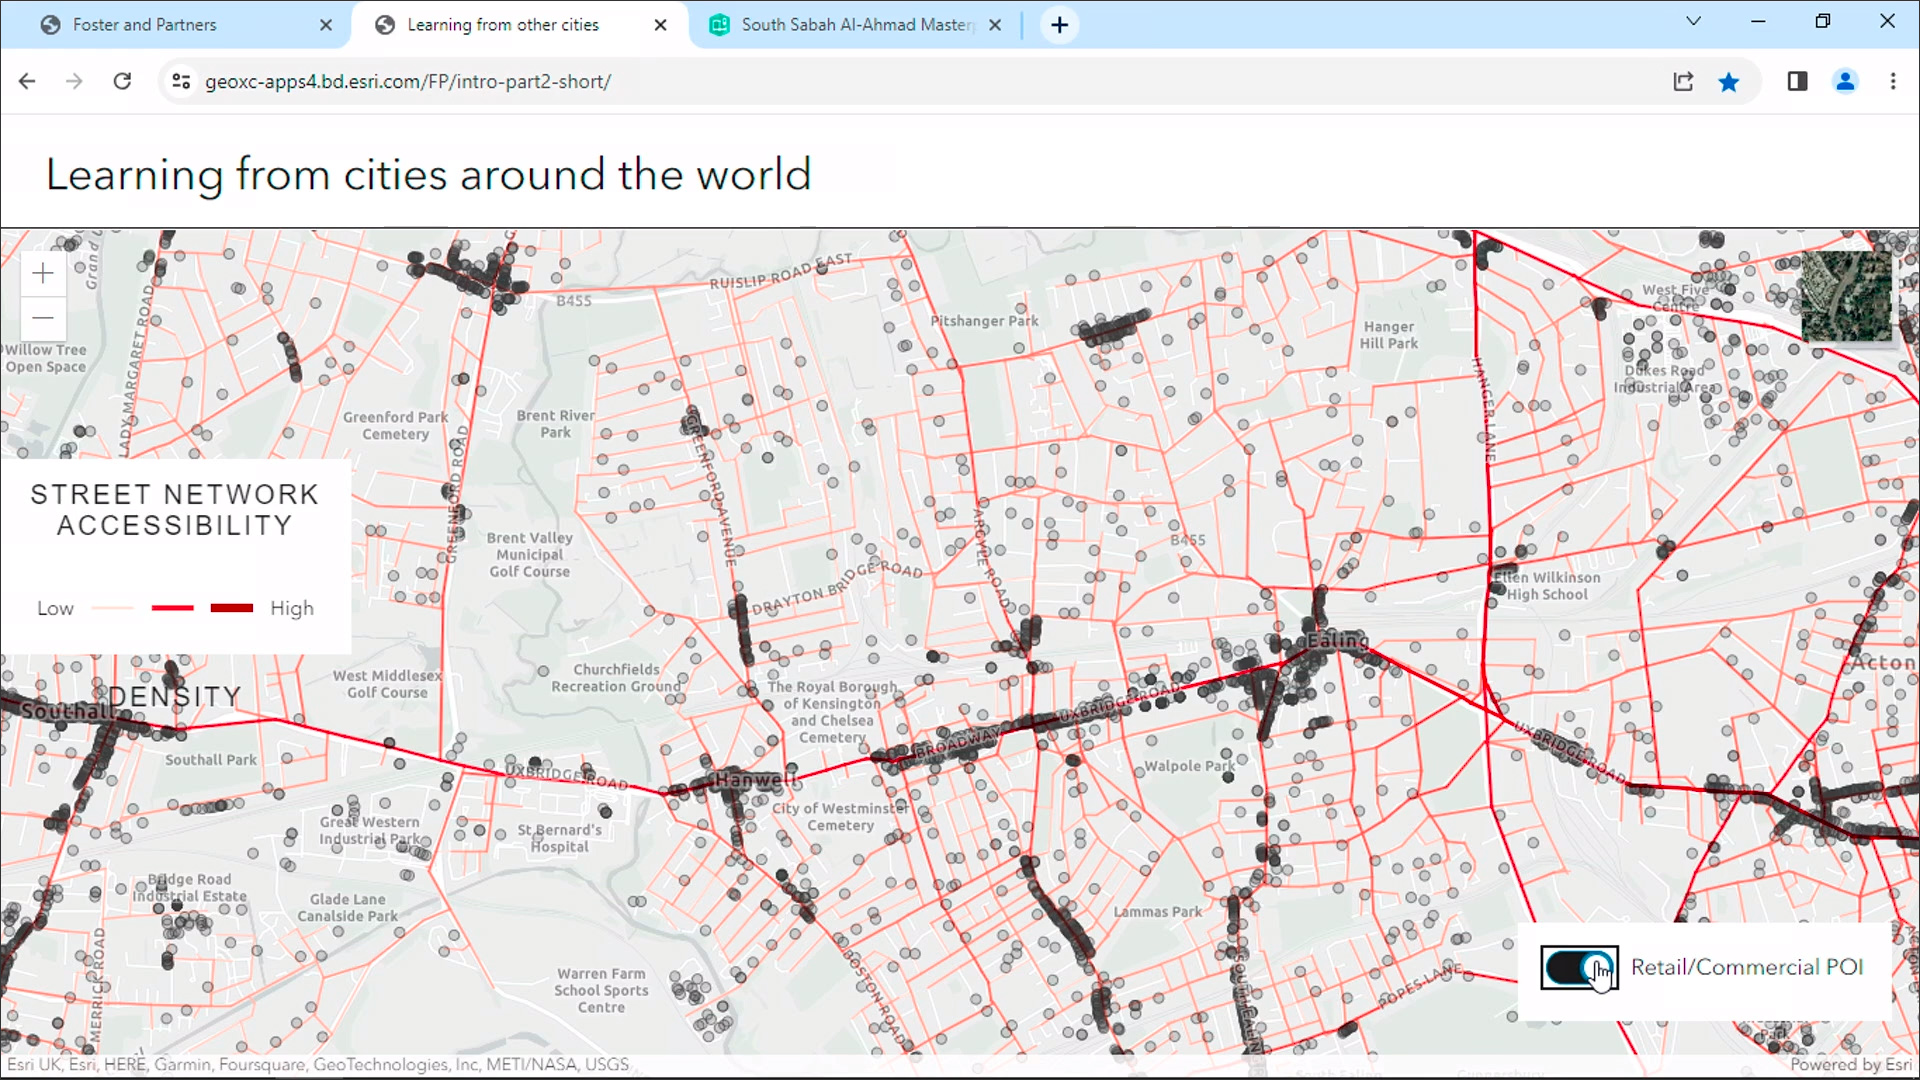Image resolution: width=1920 pixels, height=1080 pixels.
Task: Switch to satellite basemap thumbnail
Action: (1846, 296)
